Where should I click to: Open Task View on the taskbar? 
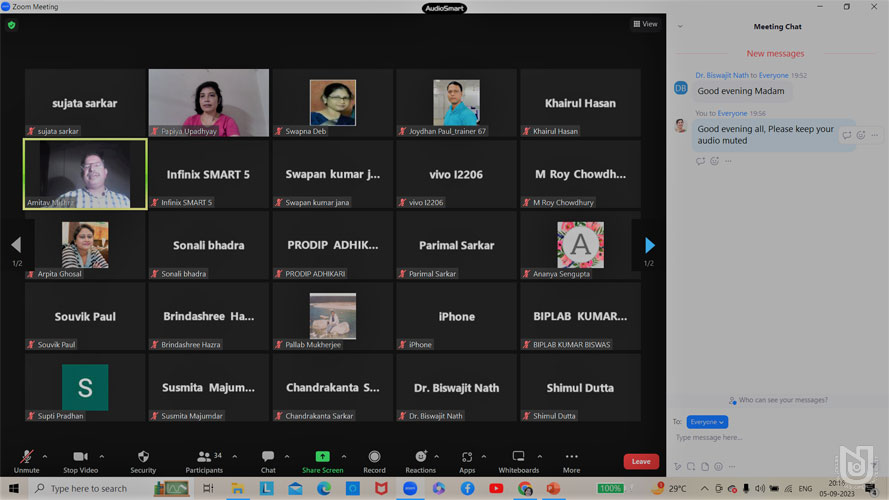(208, 488)
